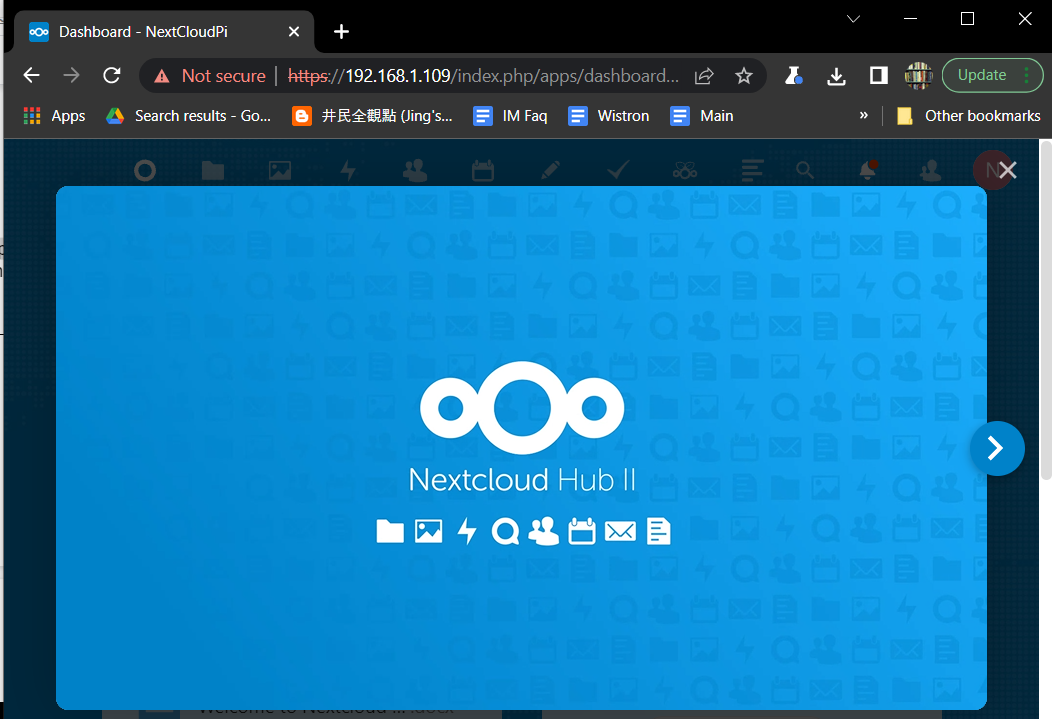Open Activity lightning icon in Nextcloud header
This screenshot has height=719, width=1052.
tap(348, 170)
